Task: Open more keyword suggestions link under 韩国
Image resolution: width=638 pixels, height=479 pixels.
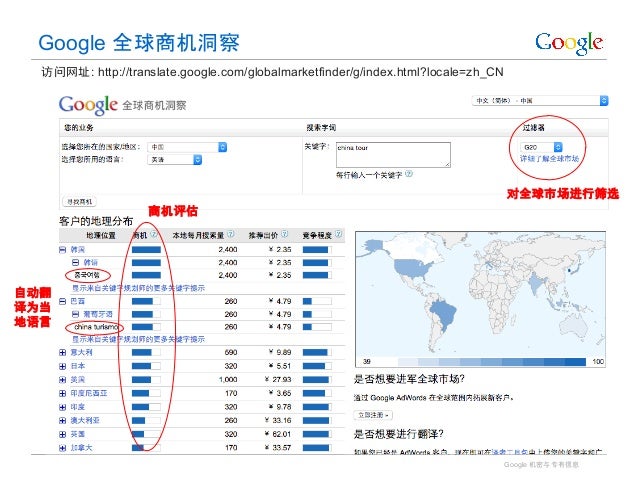Action: point(138,288)
